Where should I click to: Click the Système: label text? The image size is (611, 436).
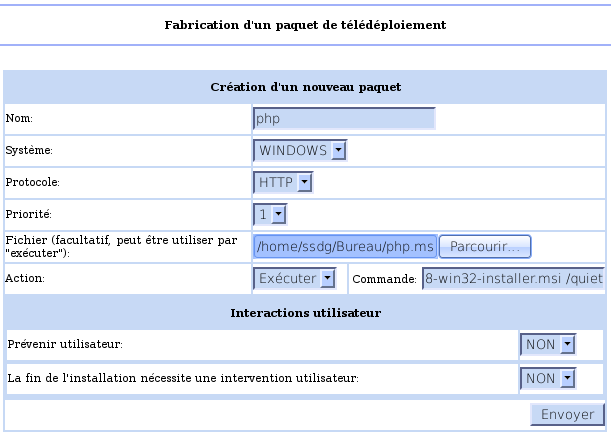(x=30, y=150)
